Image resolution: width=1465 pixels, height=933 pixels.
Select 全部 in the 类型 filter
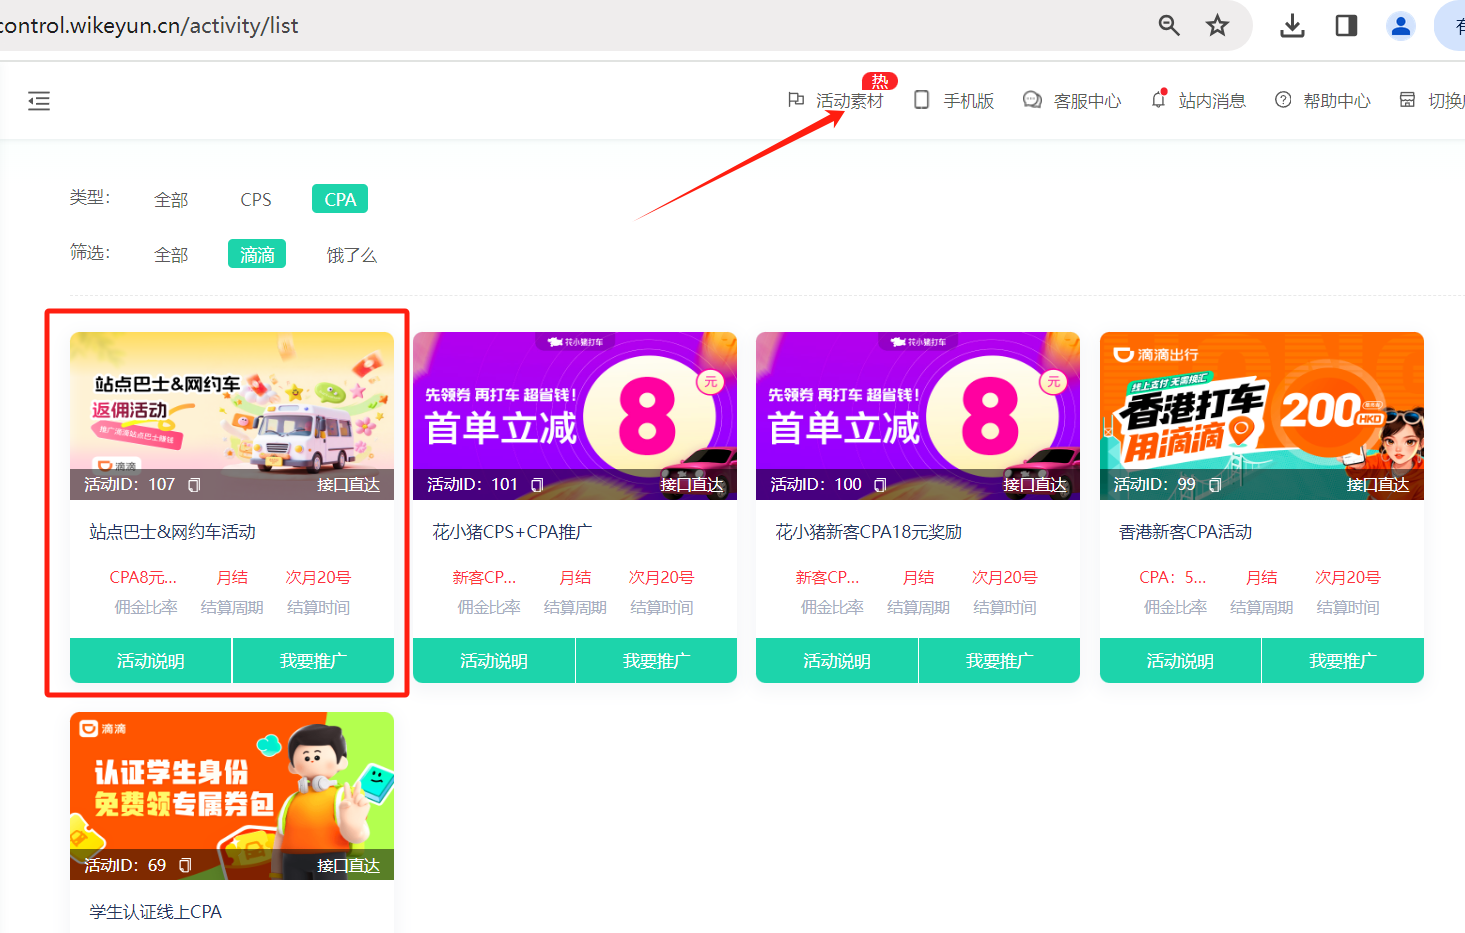coord(171,200)
